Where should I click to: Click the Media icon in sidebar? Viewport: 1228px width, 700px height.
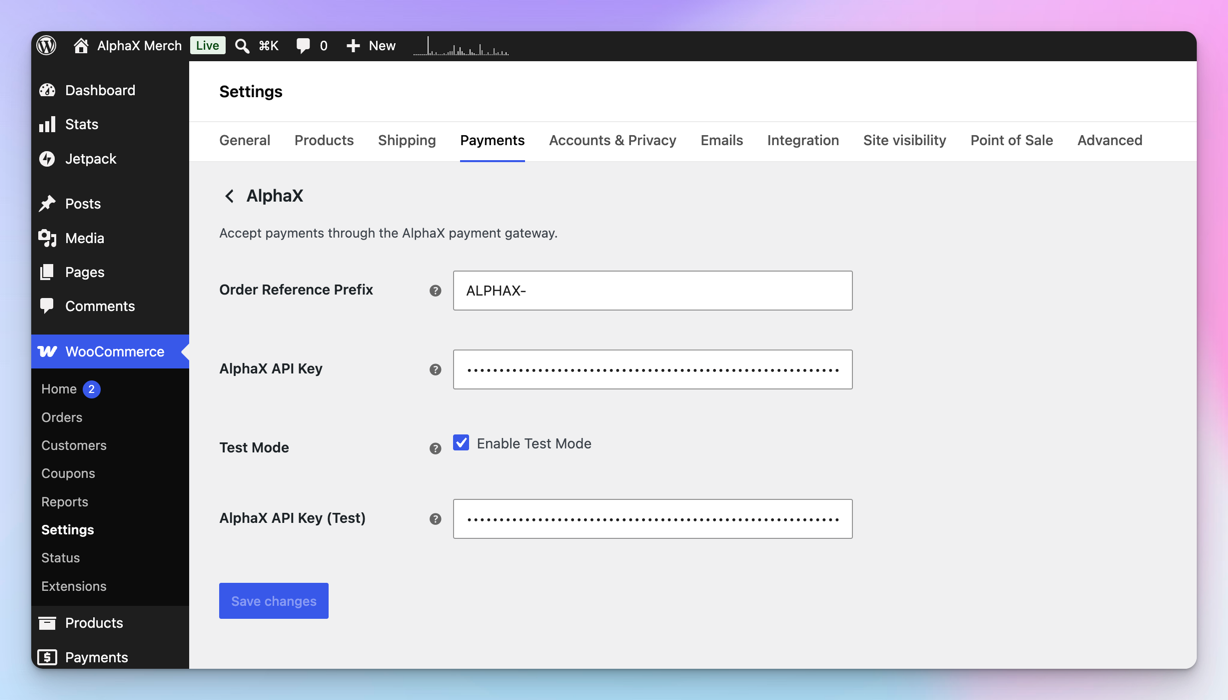coord(47,238)
